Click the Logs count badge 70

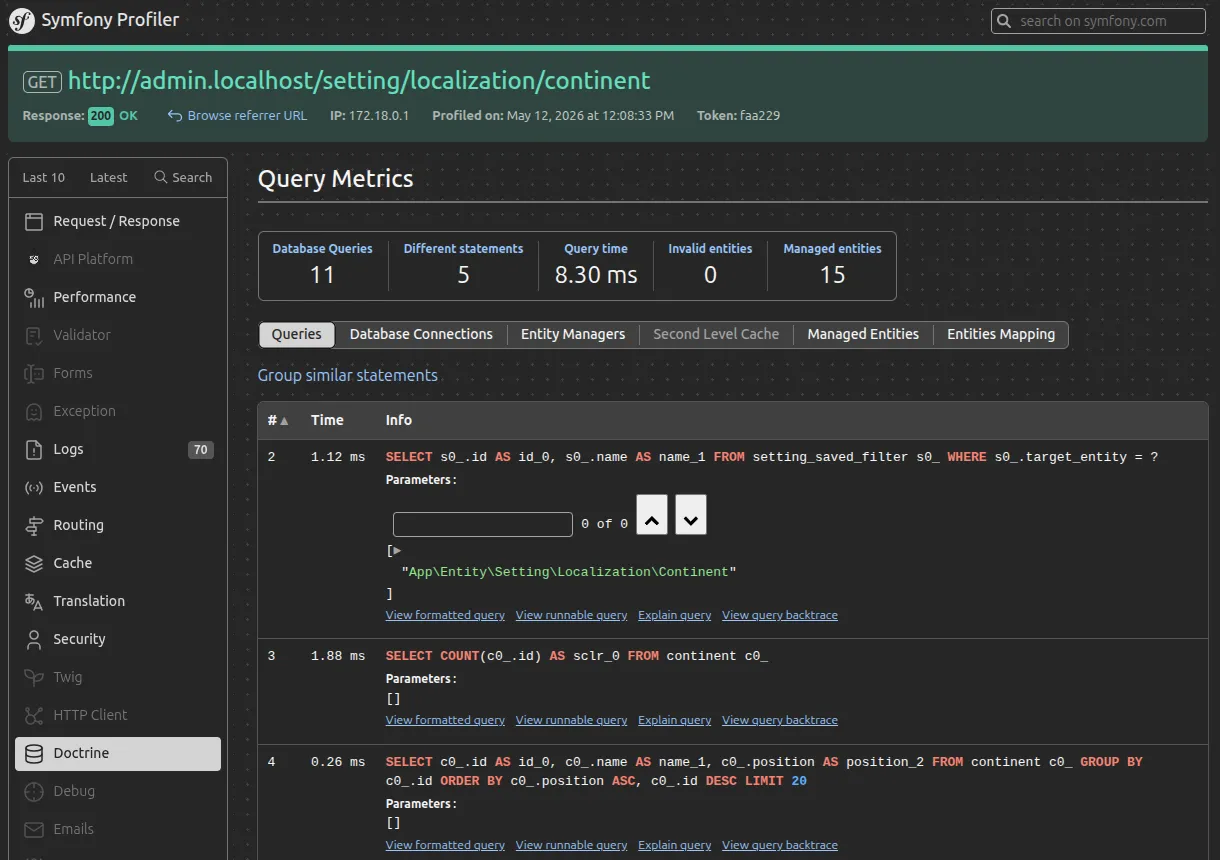click(201, 450)
